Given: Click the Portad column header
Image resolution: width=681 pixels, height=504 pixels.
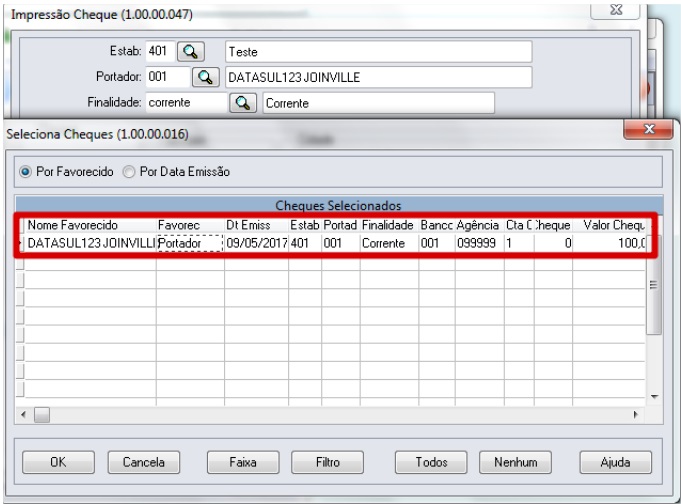Looking at the screenshot, I should [x=340, y=225].
